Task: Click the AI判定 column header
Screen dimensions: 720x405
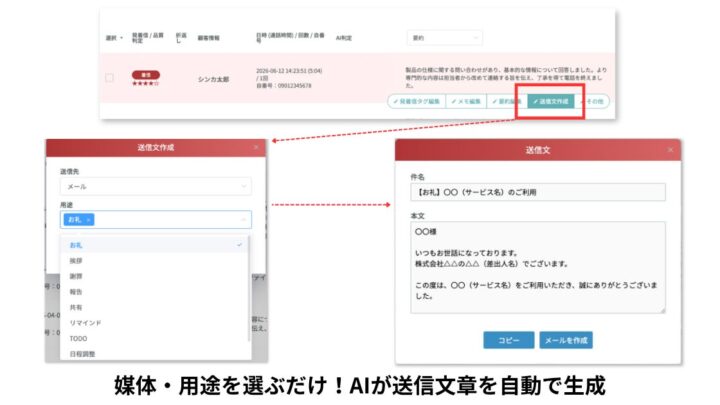Action: tap(343, 38)
